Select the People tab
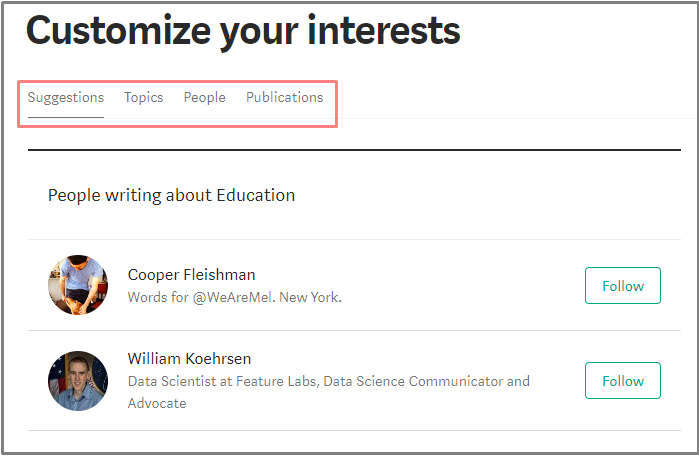This screenshot has width=699, height=456. pos(204,98)
